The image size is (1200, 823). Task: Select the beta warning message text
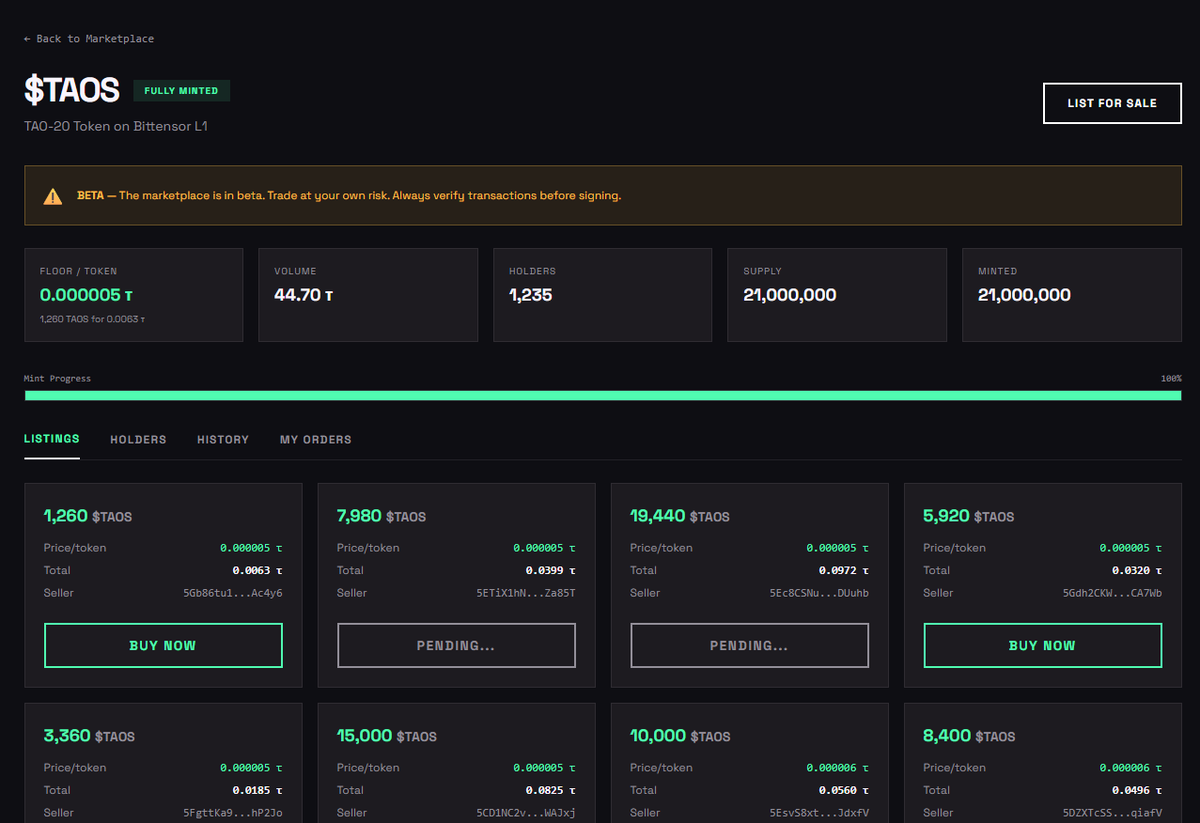[349, 196]
